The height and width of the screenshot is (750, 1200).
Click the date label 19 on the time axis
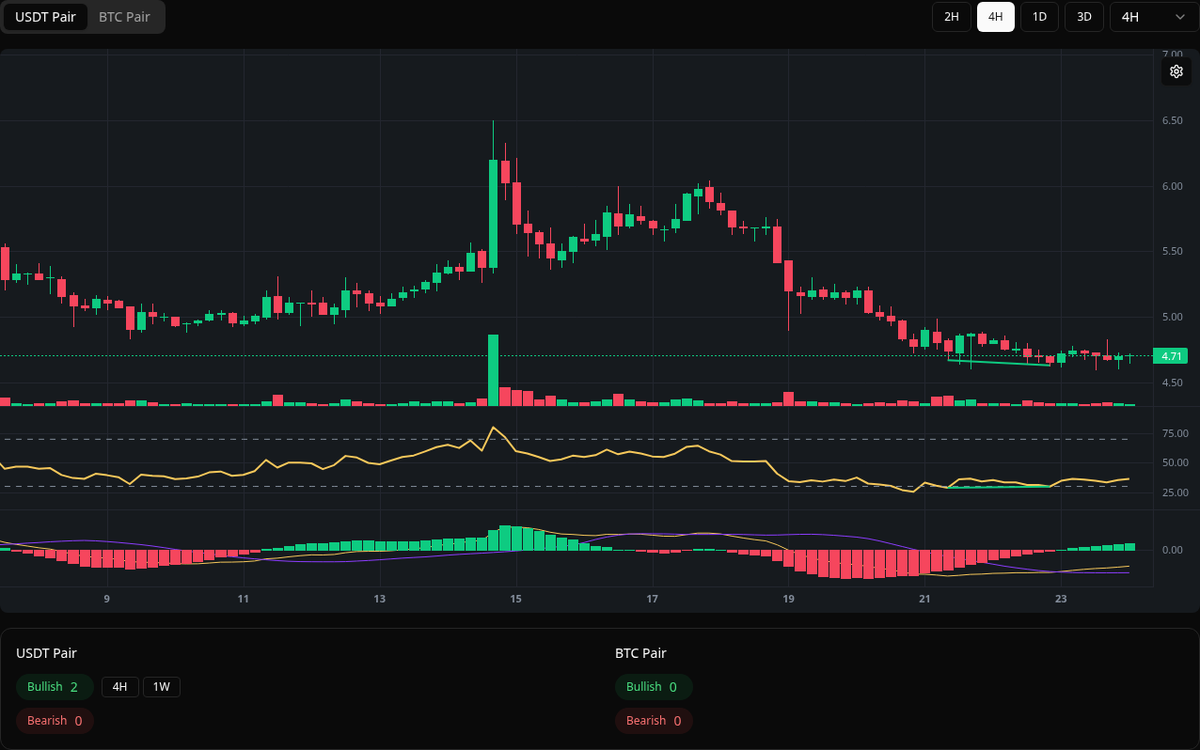[x=788, y=598]
